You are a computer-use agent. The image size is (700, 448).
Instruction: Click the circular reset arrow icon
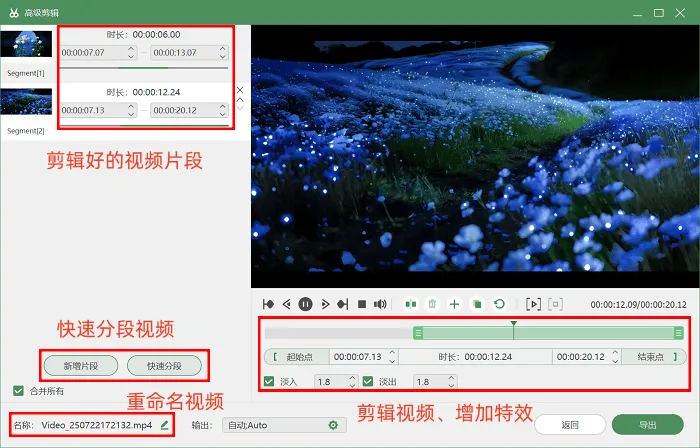click(x=500, y=304)
